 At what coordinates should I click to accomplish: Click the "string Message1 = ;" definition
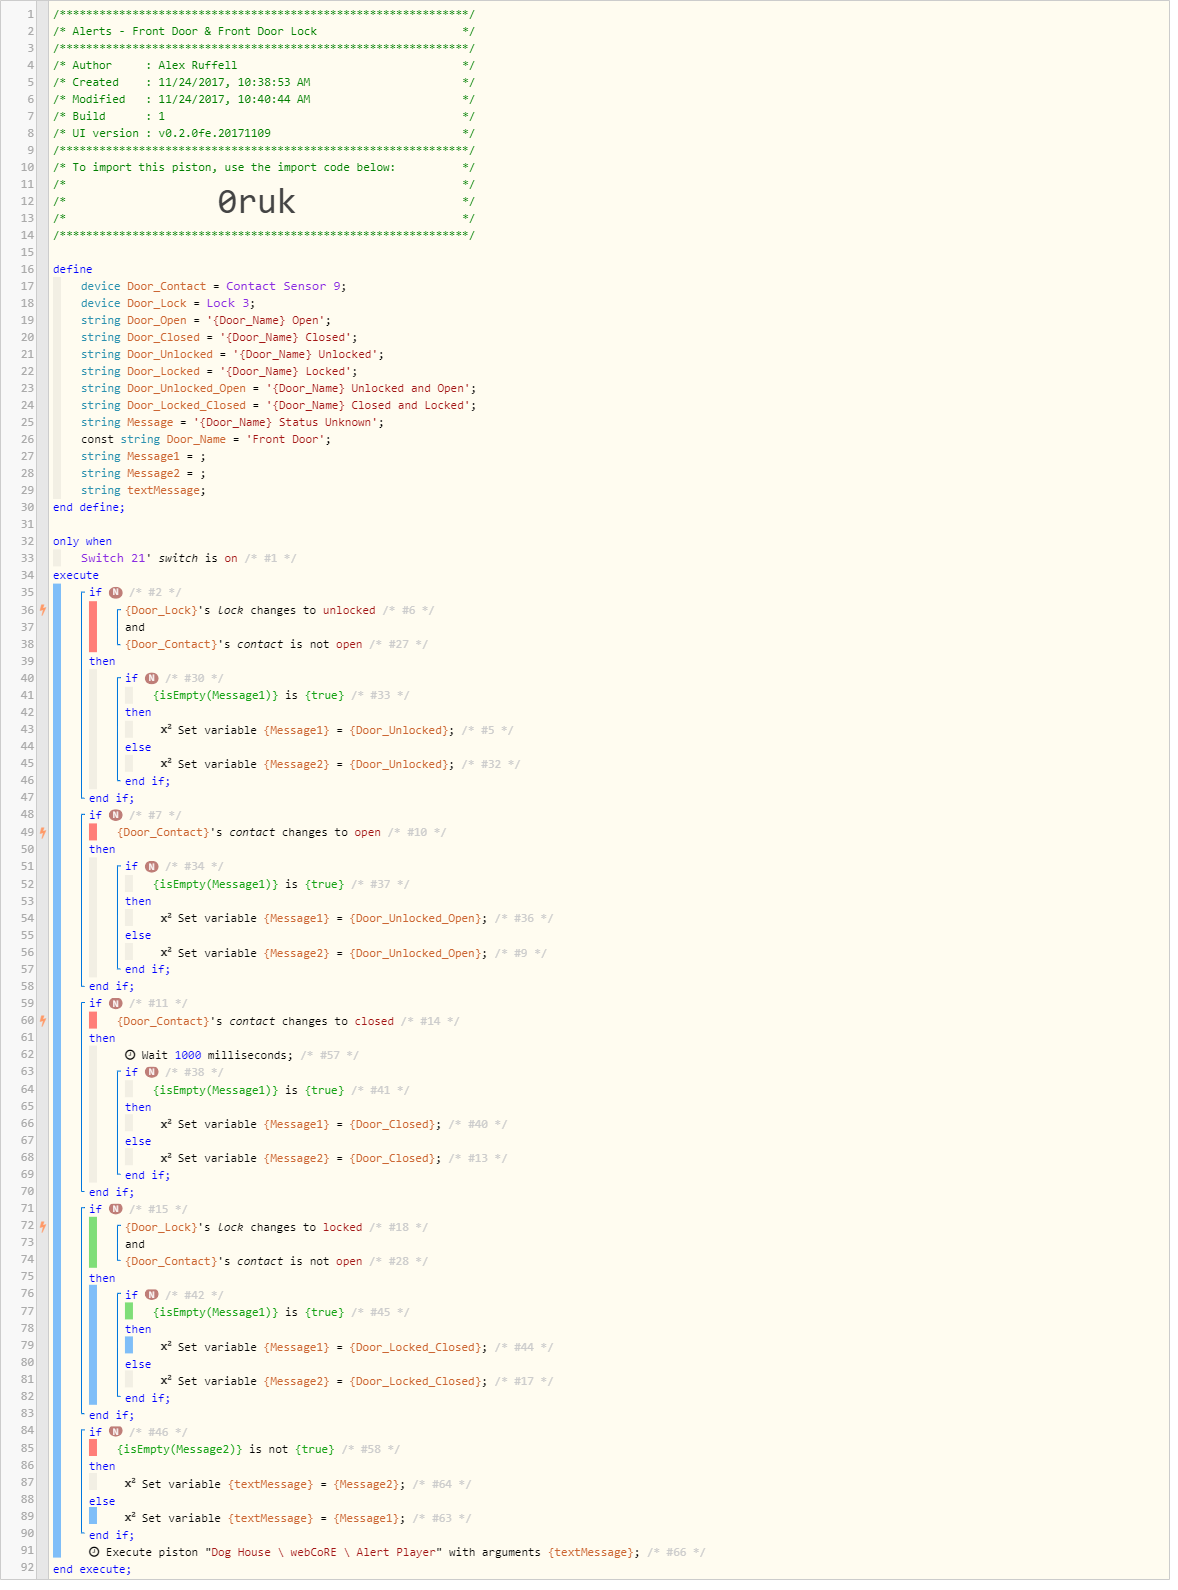pyautogui.click(x=143, y=456)
